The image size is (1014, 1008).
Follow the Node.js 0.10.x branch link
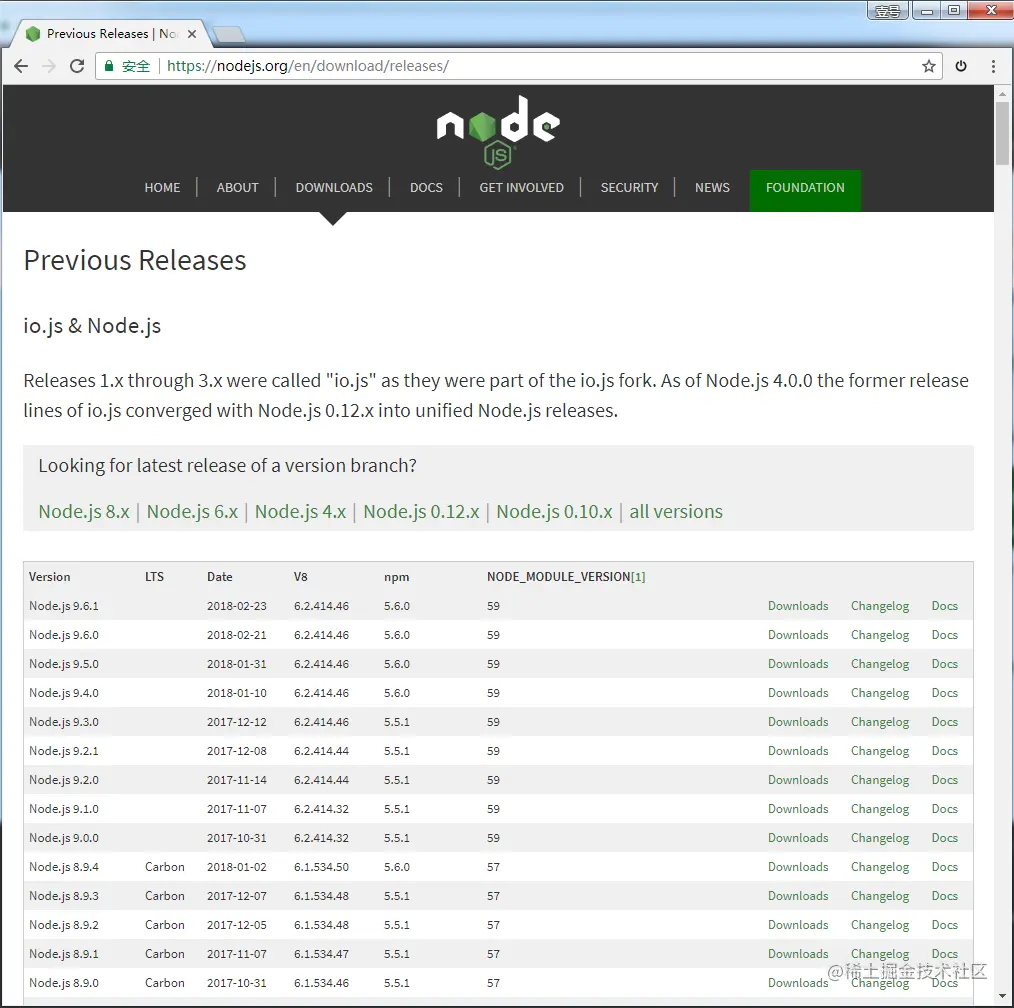[x=554, y=511]
